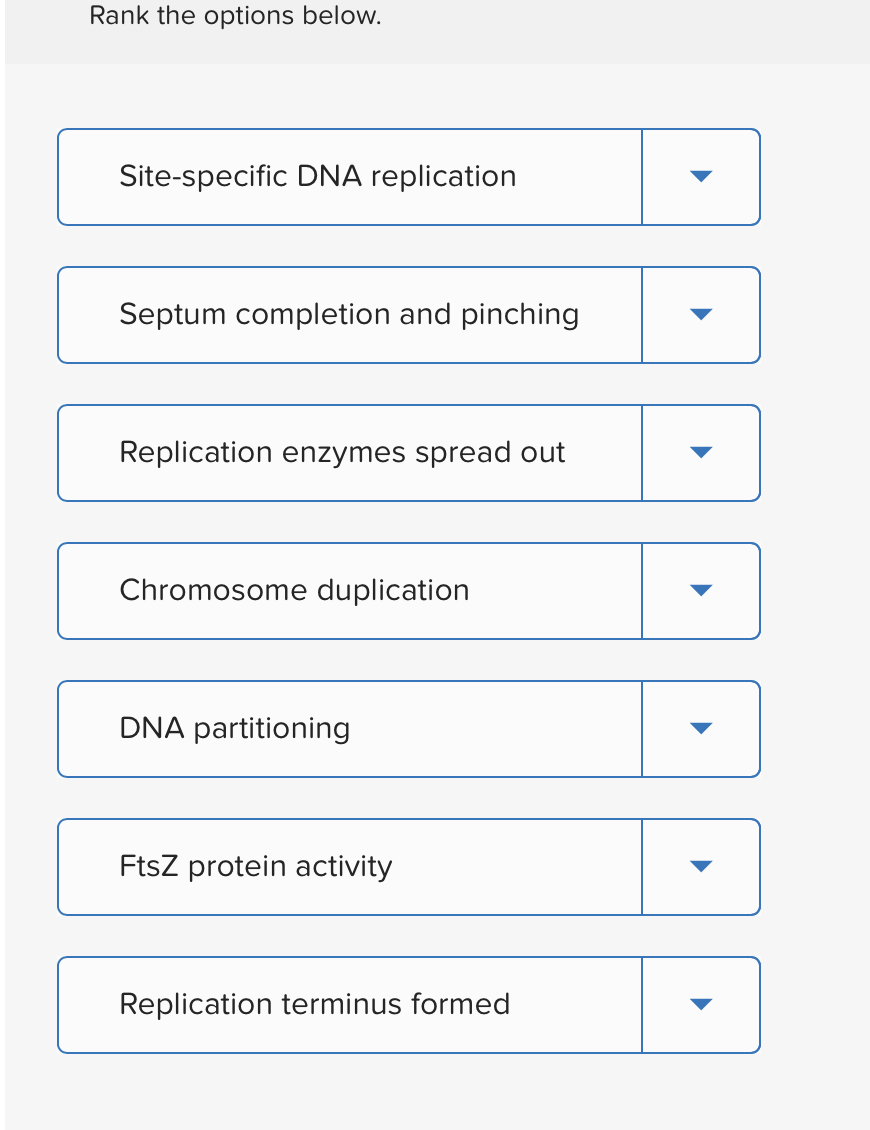Click the arrow icon next to FtsZ protein activity

click(700, 866)
